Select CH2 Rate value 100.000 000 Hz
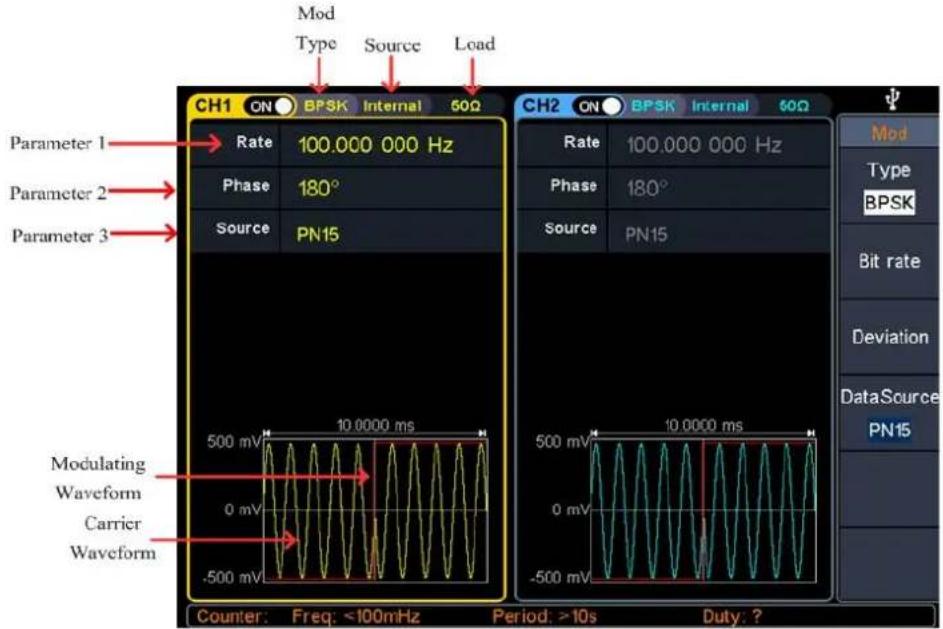The height and width of the screenshot is (629, 943). tap(704, 145)
